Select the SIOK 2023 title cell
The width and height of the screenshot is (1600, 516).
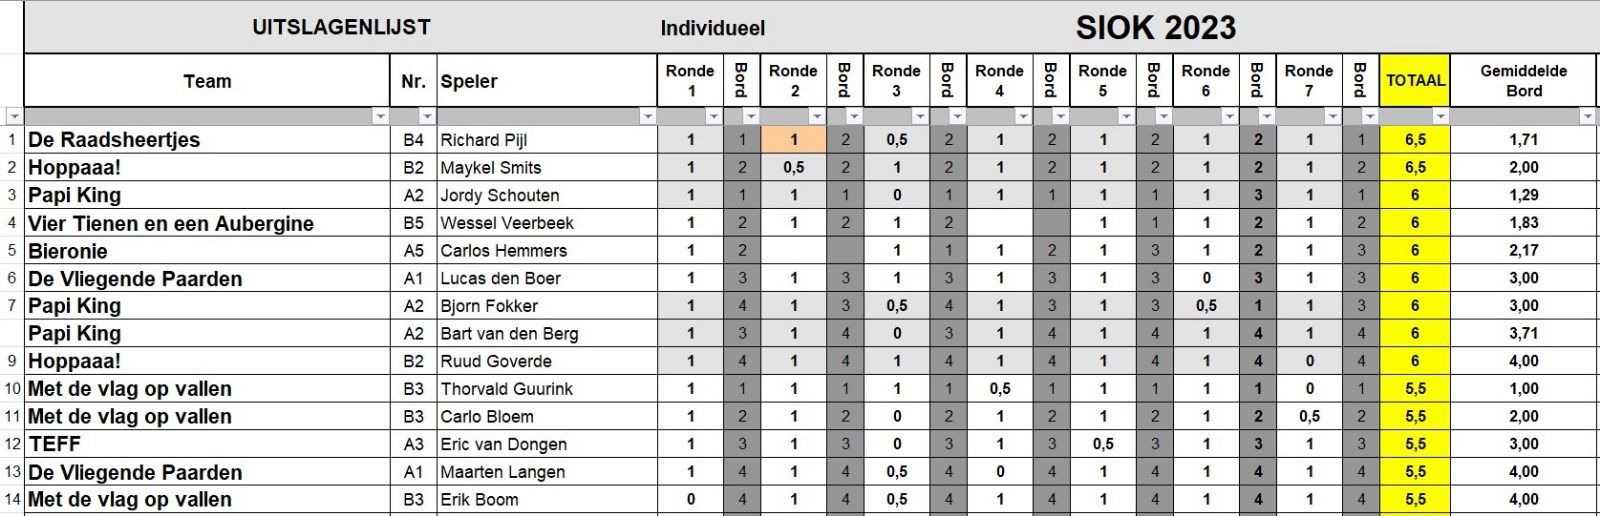tap(1155, 28)
